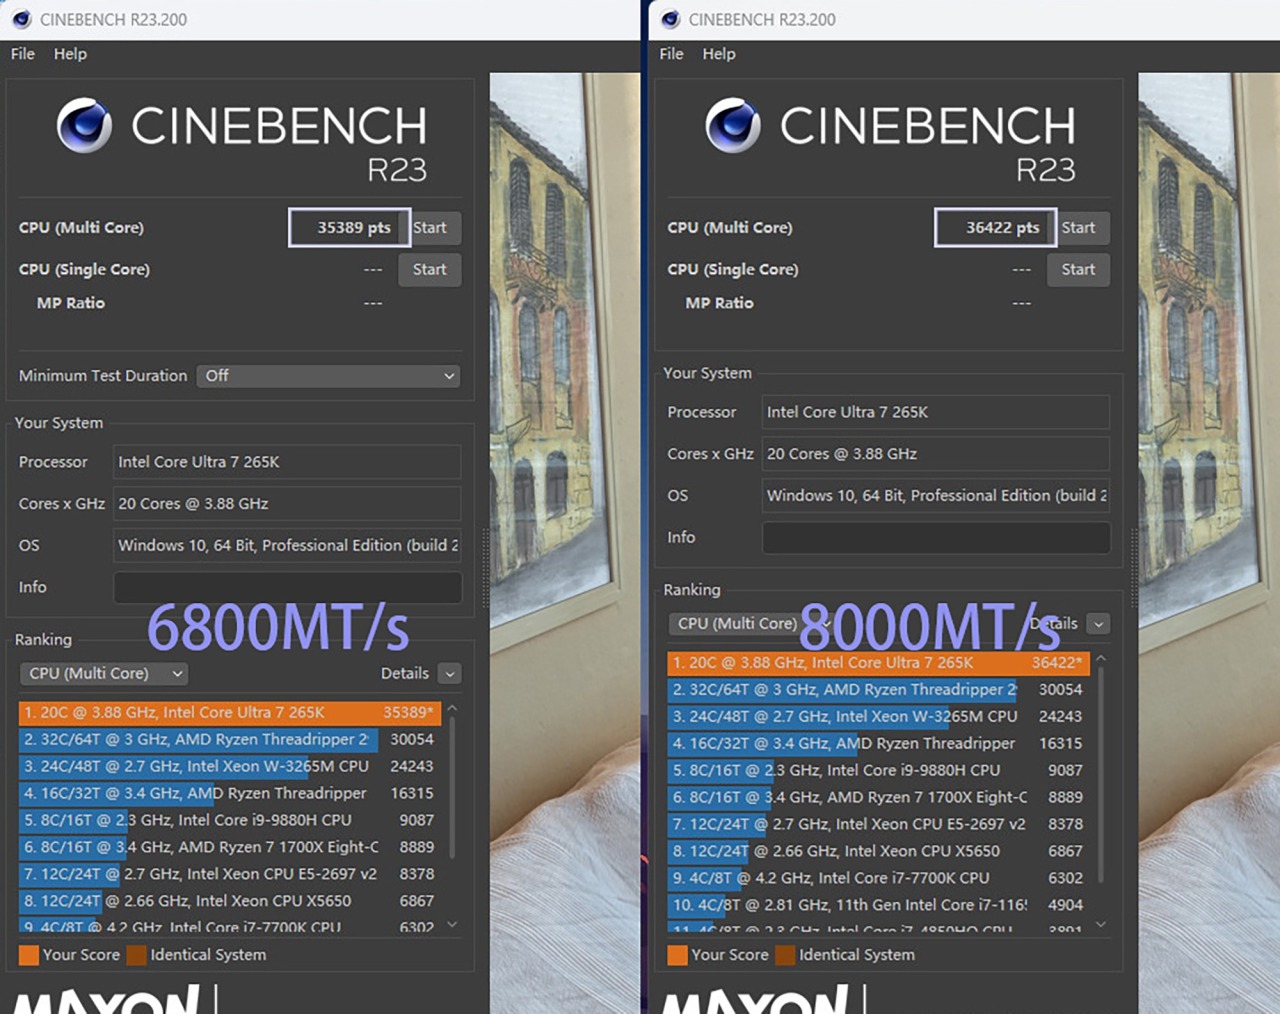Click Cinebench R23 logo sphere in right window
Image resolution: width=1280 pixels, height=1014 pixels.
click(733, 126)
